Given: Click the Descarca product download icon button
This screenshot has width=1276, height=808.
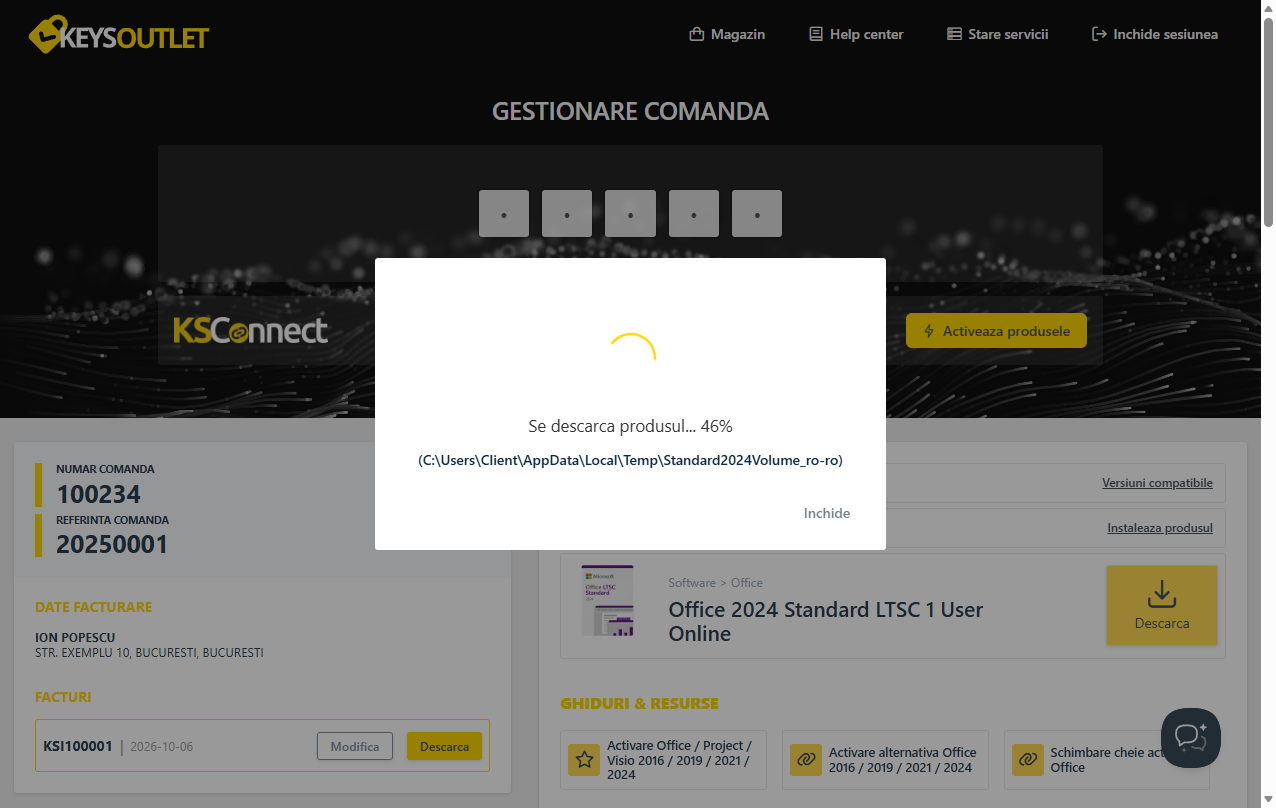Looking at the screenshot, I should (1162, 605).
